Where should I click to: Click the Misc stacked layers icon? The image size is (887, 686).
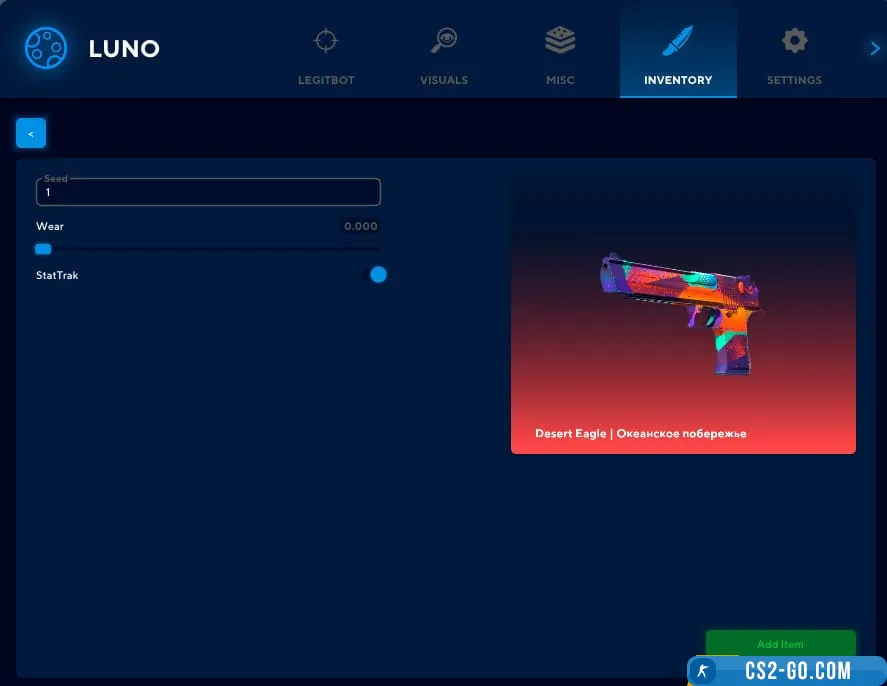560,41
